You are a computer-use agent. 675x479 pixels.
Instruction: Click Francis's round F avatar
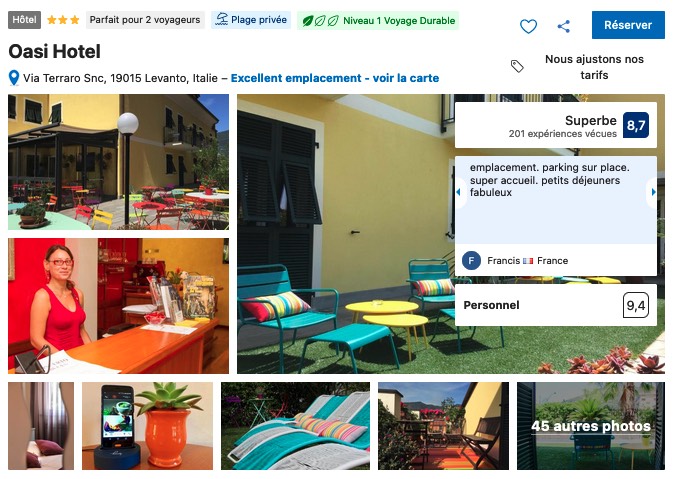(471, 260)
